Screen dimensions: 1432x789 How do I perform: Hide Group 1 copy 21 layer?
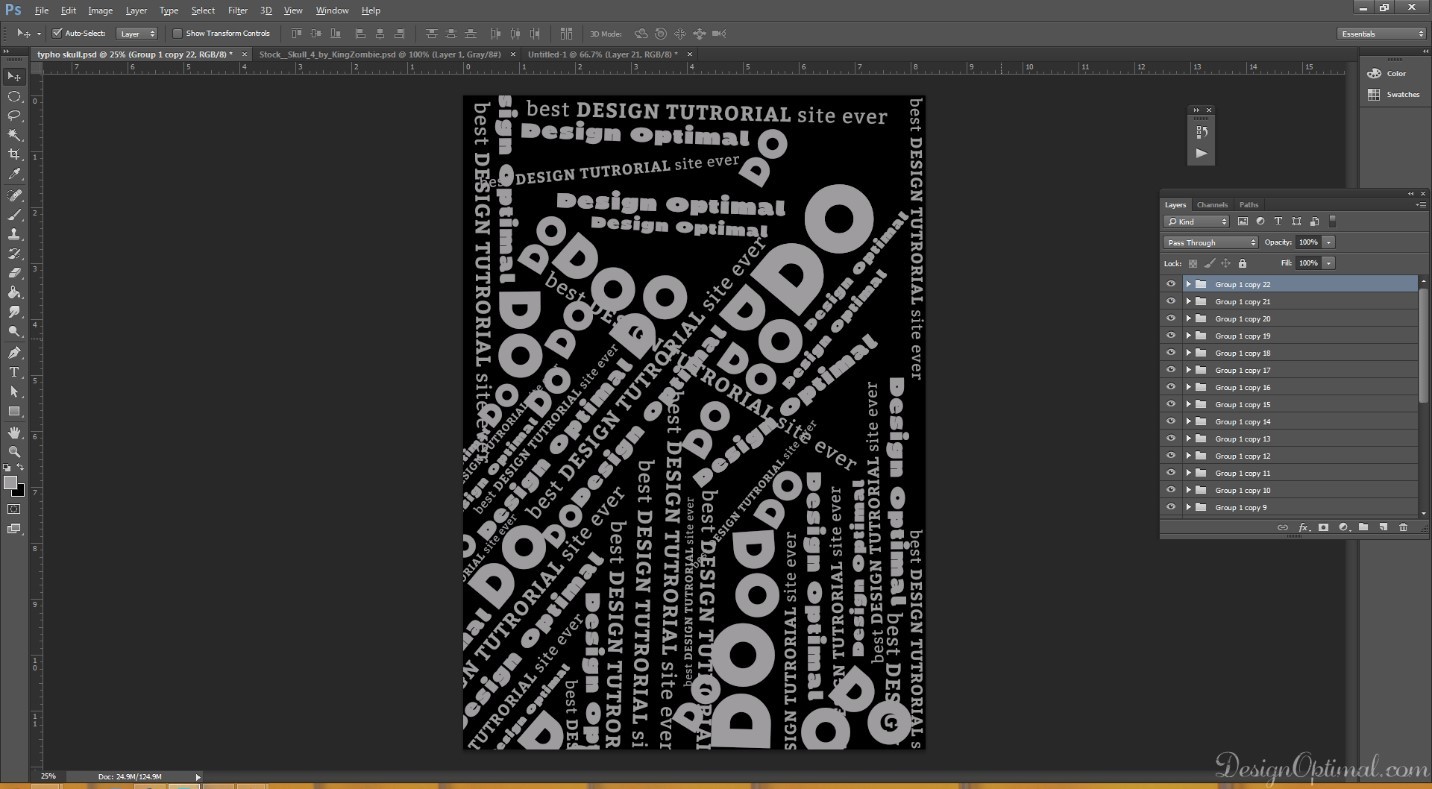pos(1171,301)
